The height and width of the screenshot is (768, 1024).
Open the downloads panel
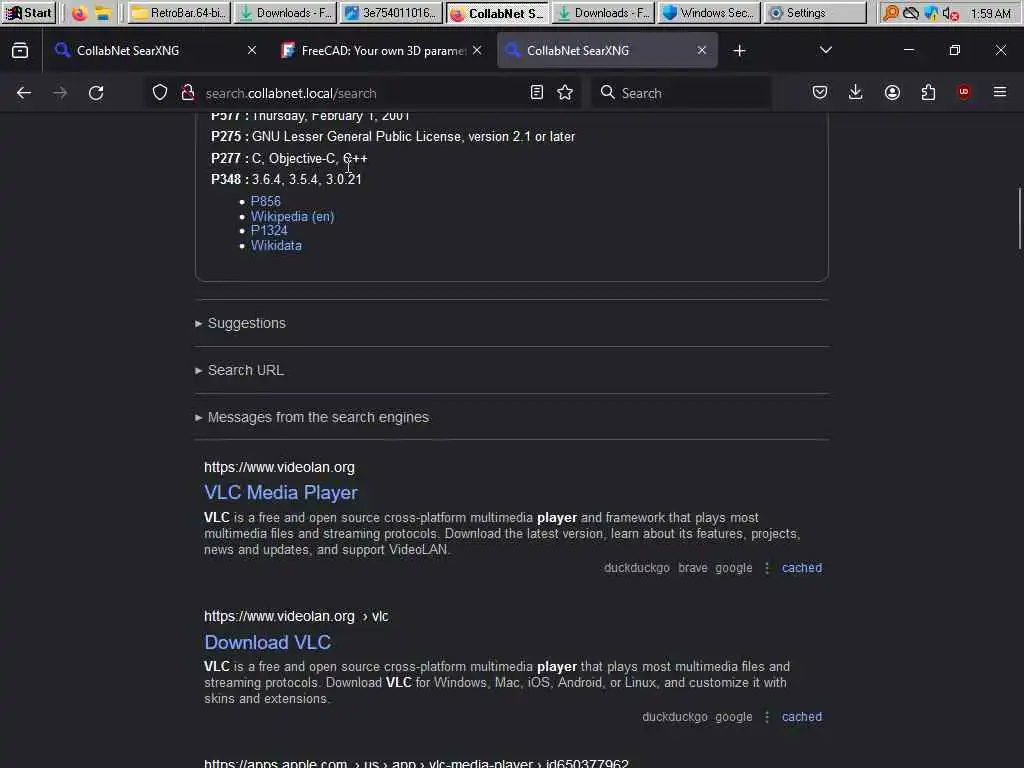pyautogui.click(x=856, y=93)
